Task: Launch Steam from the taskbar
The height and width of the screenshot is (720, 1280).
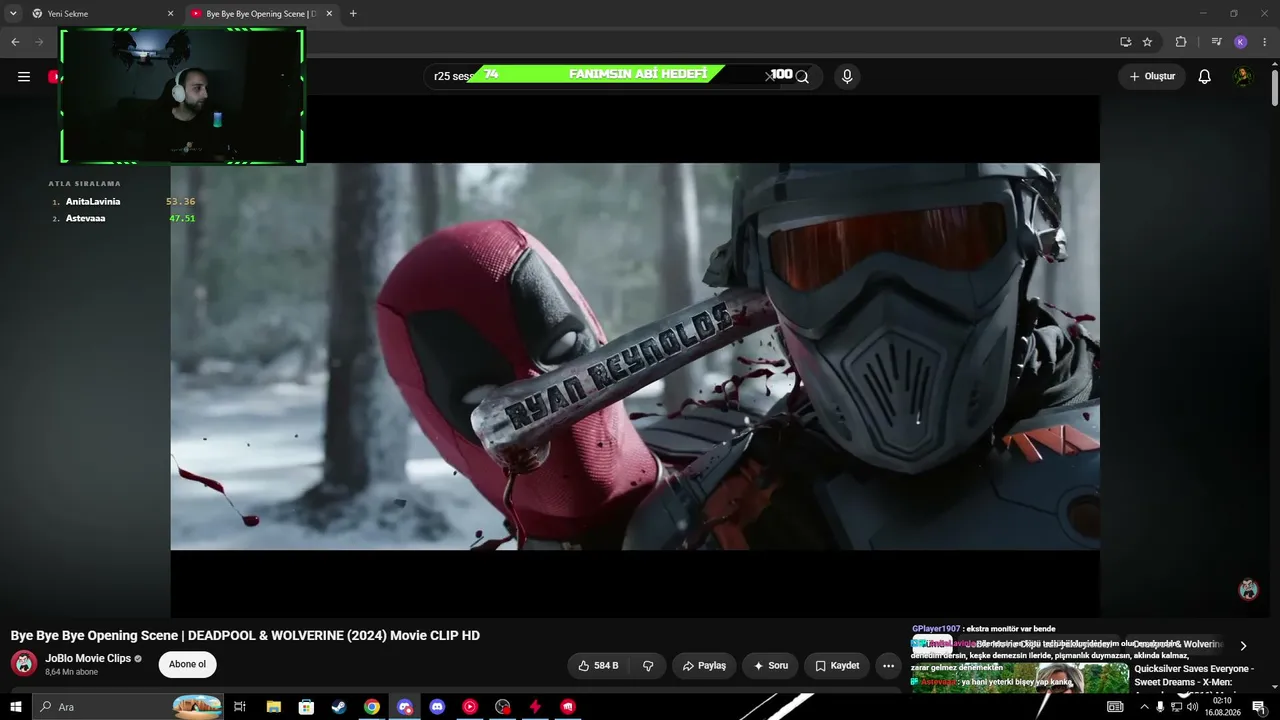Action: click(339, 707)
